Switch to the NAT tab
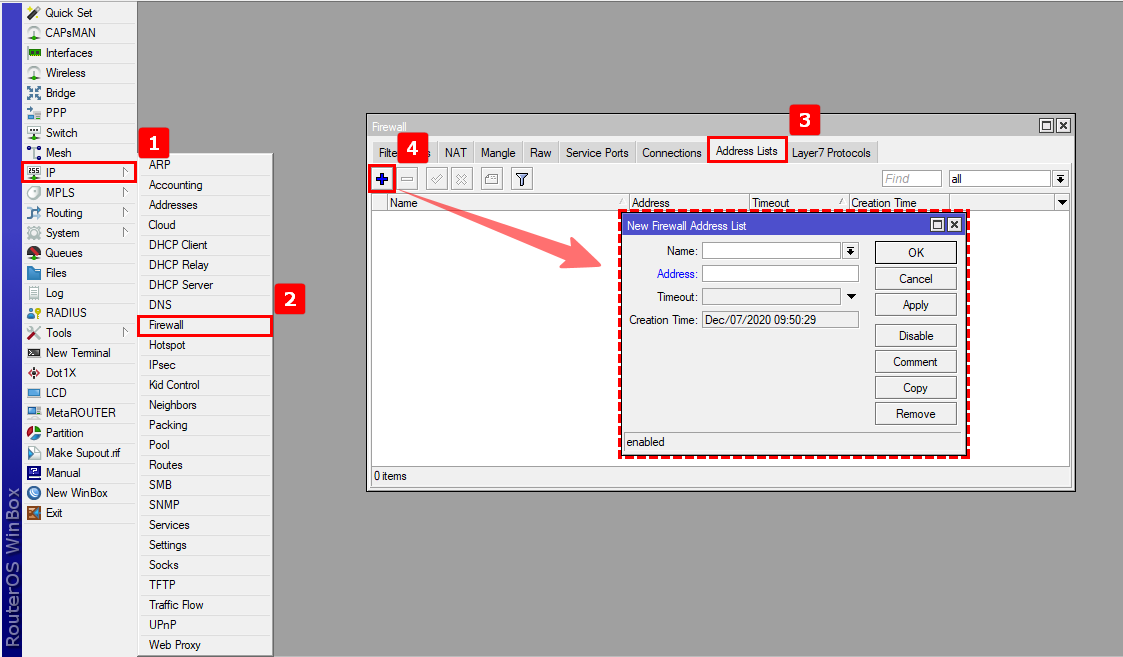The height and width of the screenshot is (657, 1123). (x=455, y=153)
